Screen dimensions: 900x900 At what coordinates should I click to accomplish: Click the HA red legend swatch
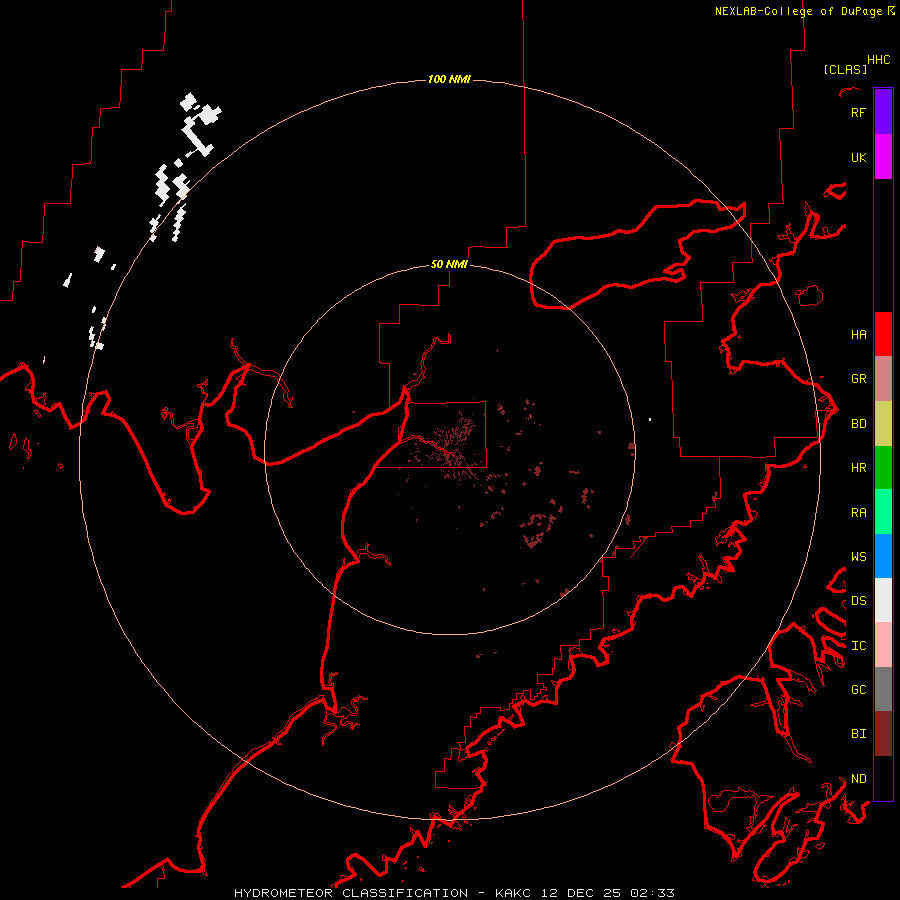(x=883, y=334)
